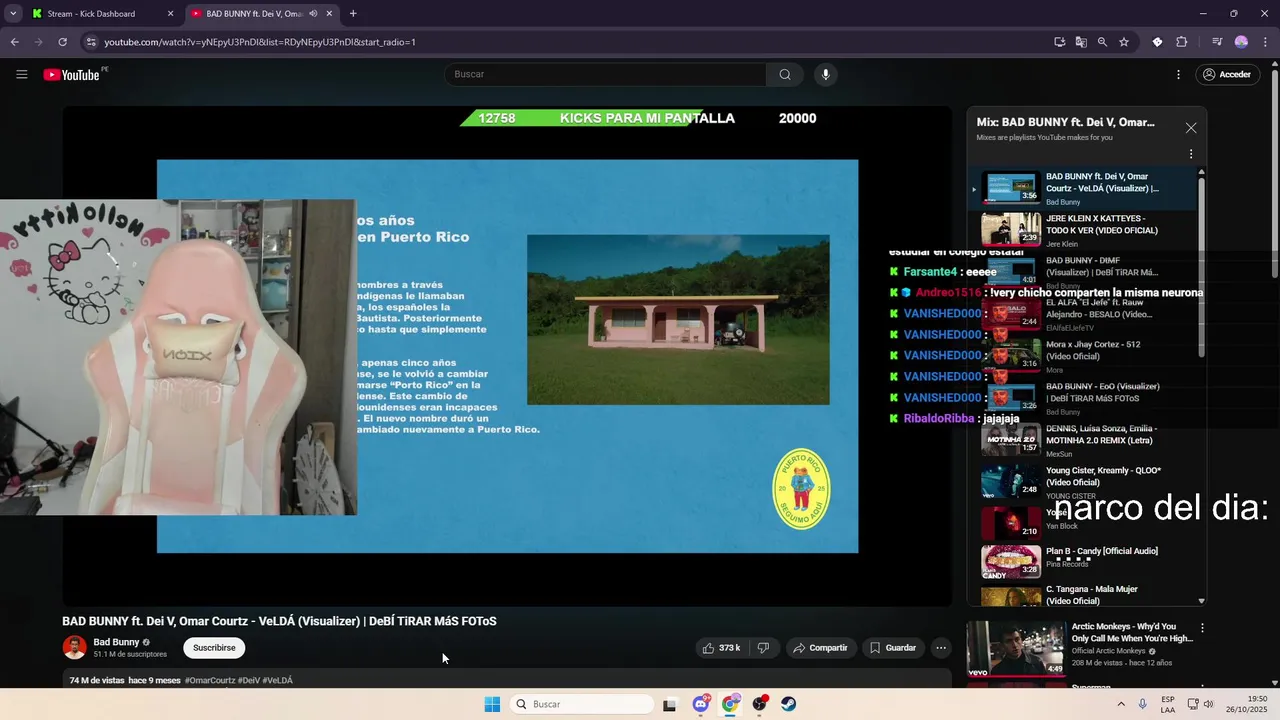
Task: Open media controls music note icon
Action: tap(1217, 42)
